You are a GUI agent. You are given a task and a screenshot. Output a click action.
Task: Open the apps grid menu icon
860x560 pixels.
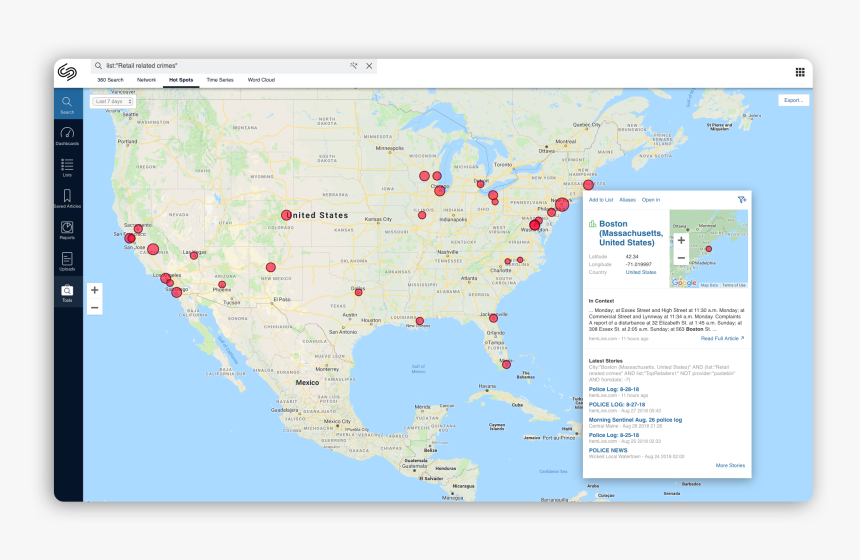pos(800,72)
